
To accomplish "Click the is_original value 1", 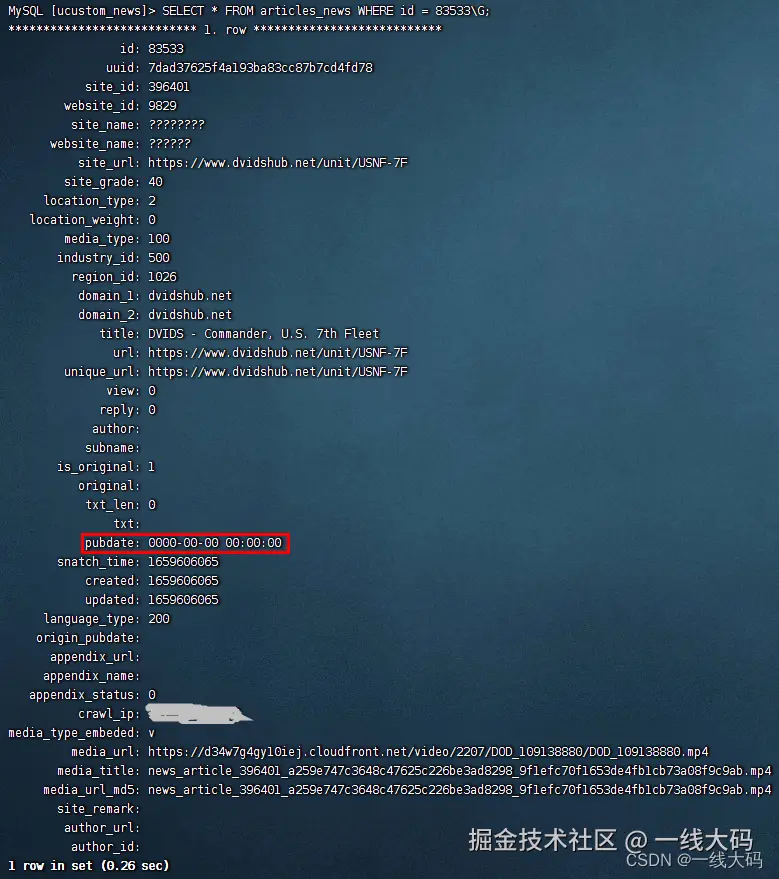I will [x=151, y=467].
